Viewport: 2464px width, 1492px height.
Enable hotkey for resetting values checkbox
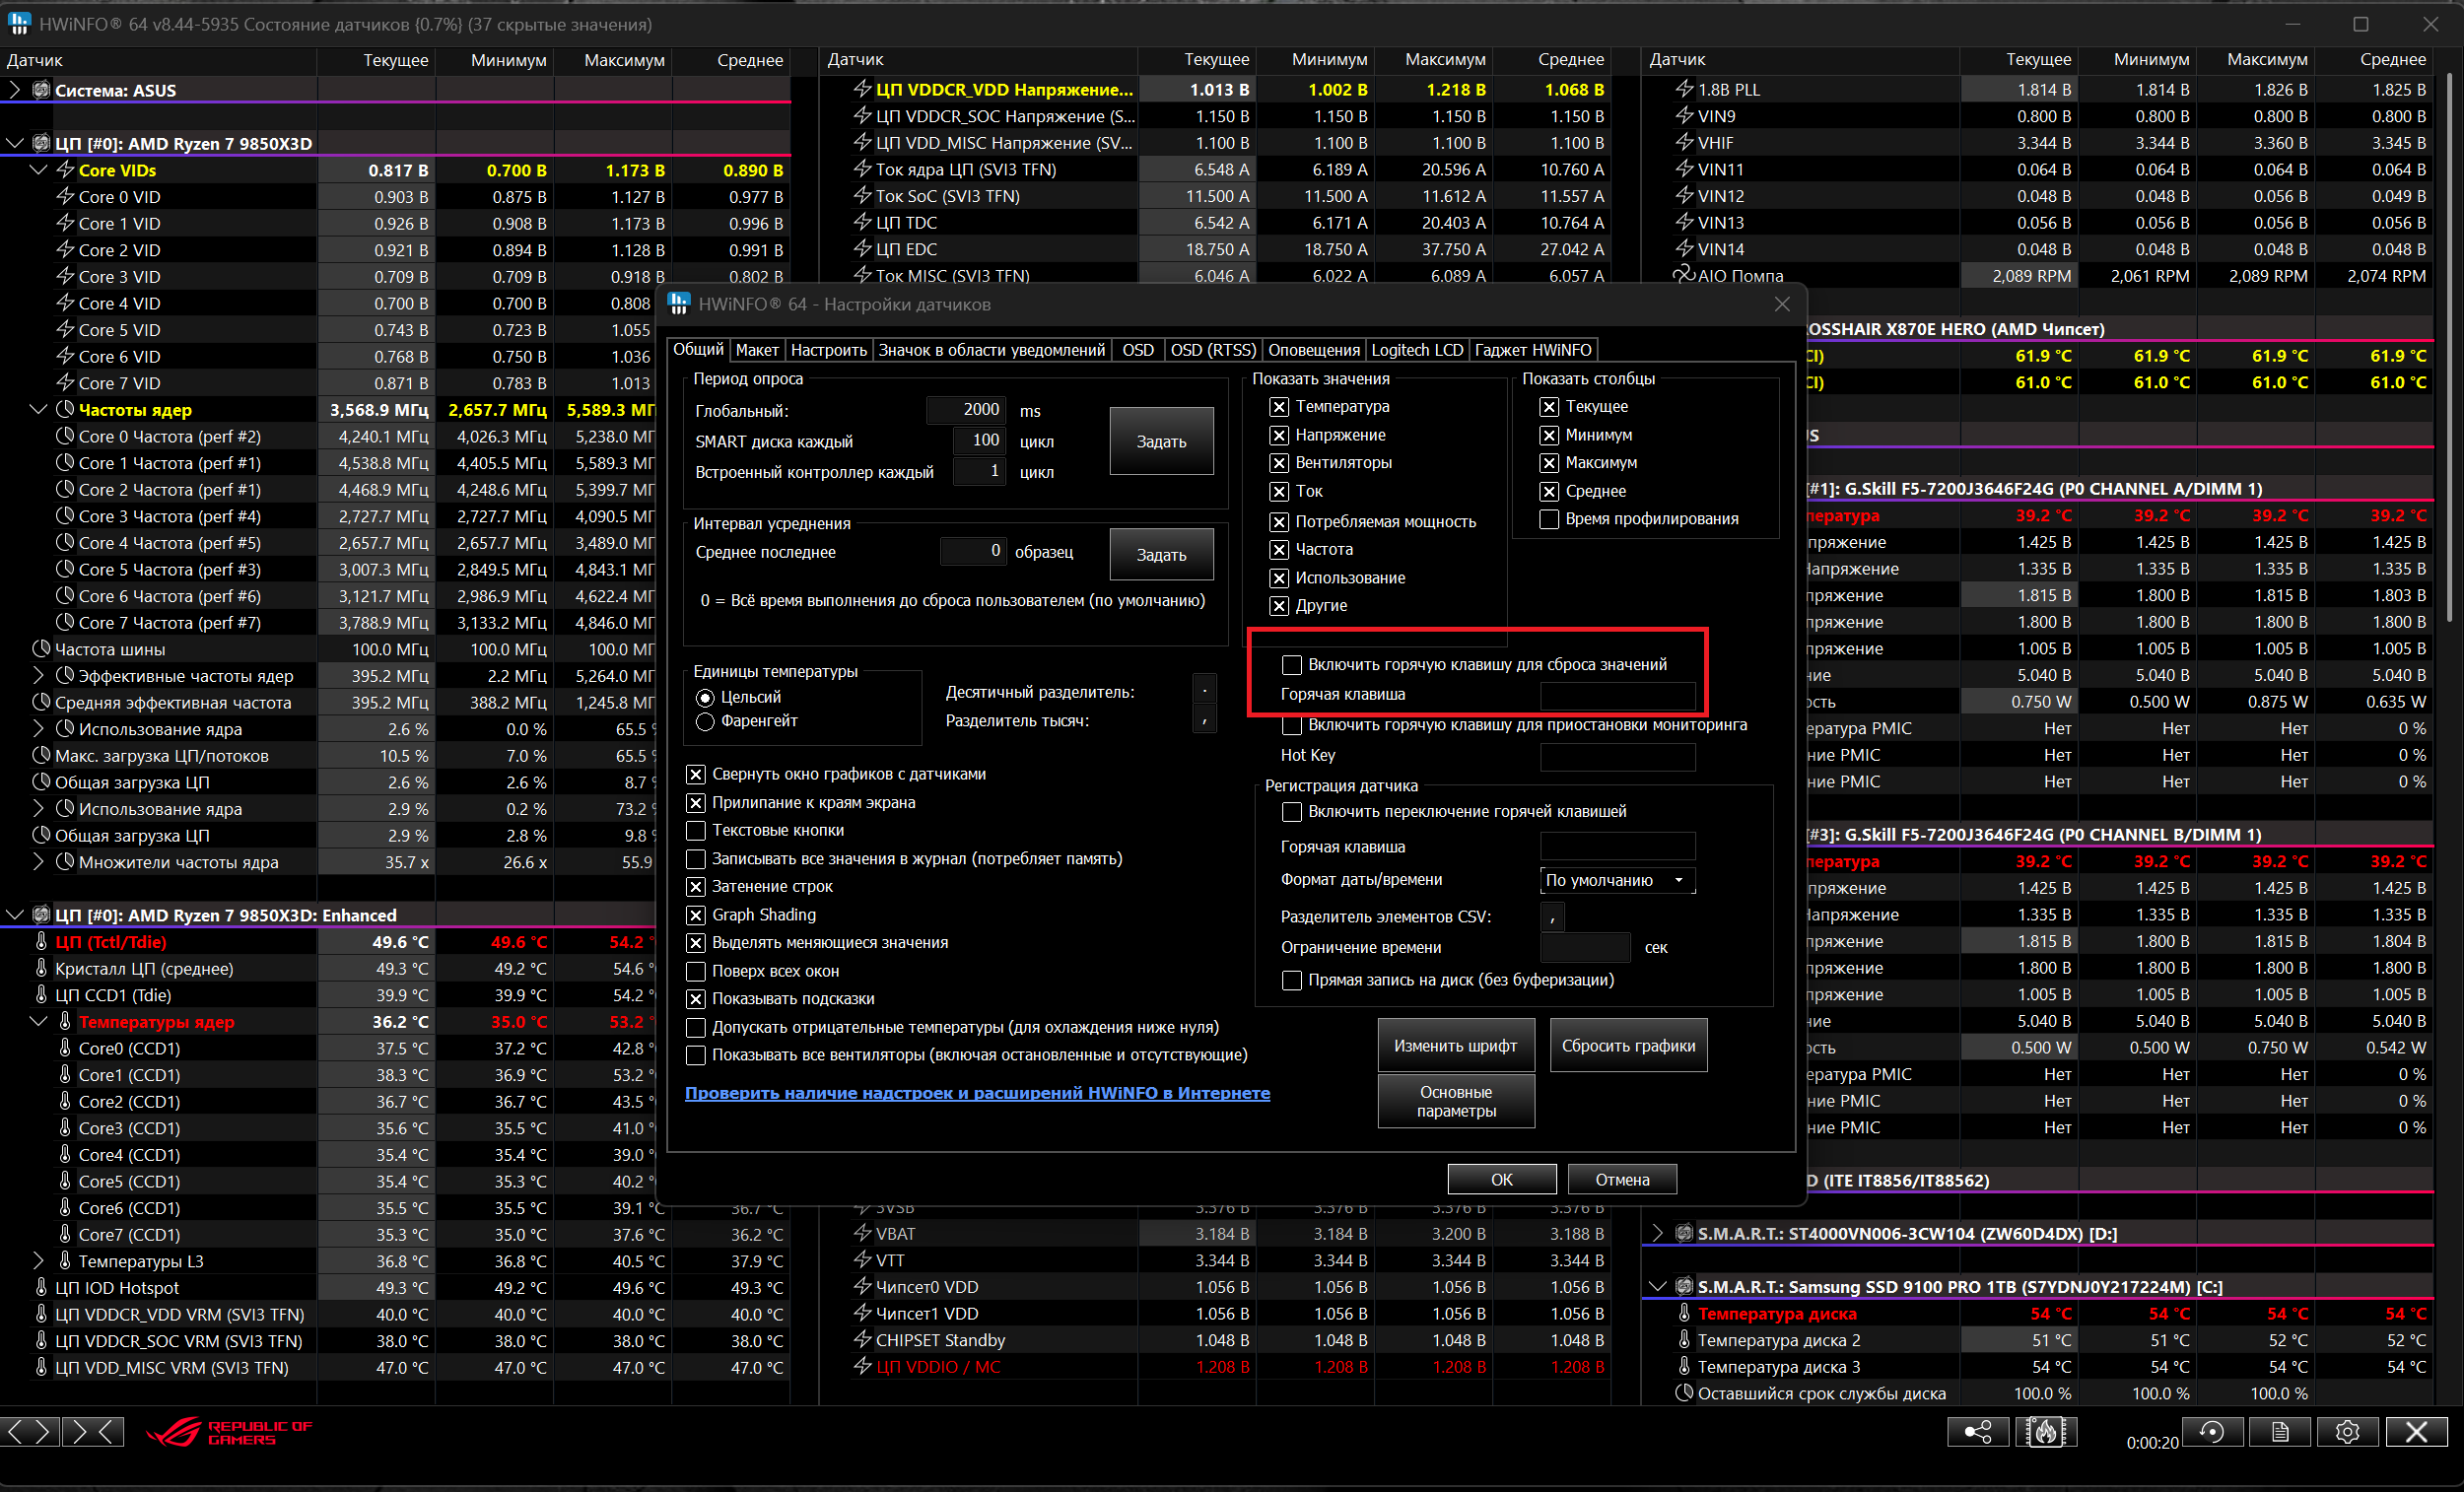click(x=1292, y=665)
